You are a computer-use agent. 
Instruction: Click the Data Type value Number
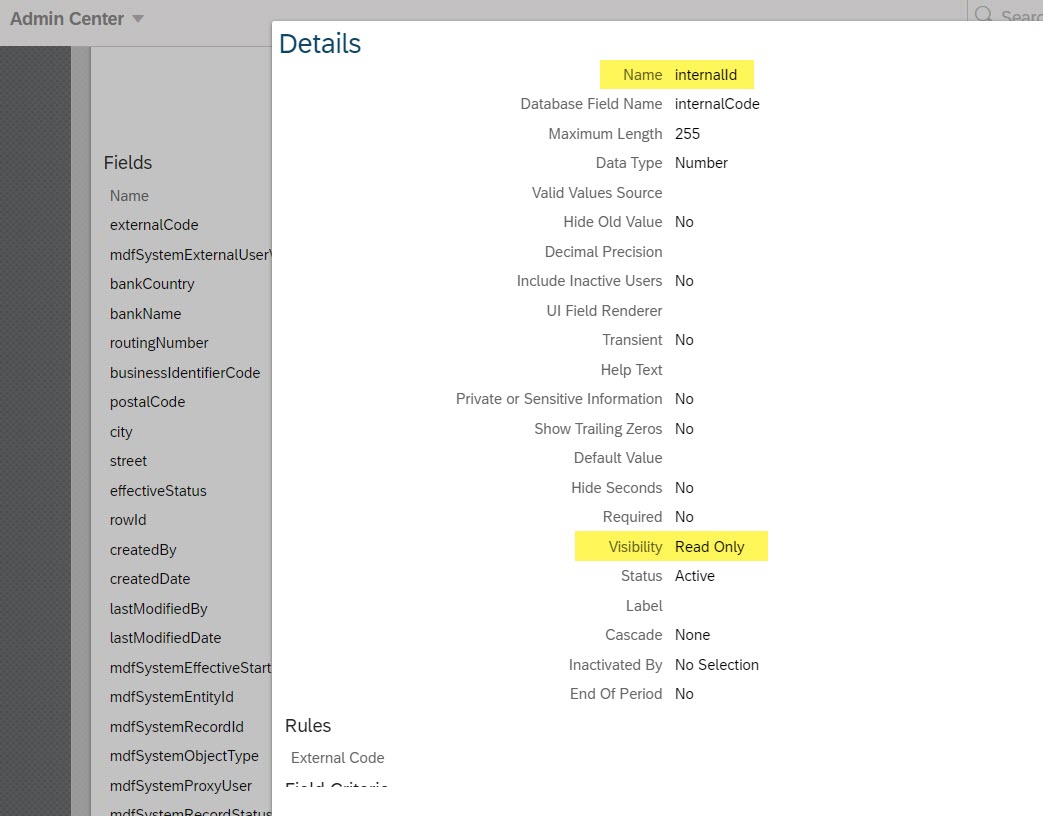pos(701,163)
